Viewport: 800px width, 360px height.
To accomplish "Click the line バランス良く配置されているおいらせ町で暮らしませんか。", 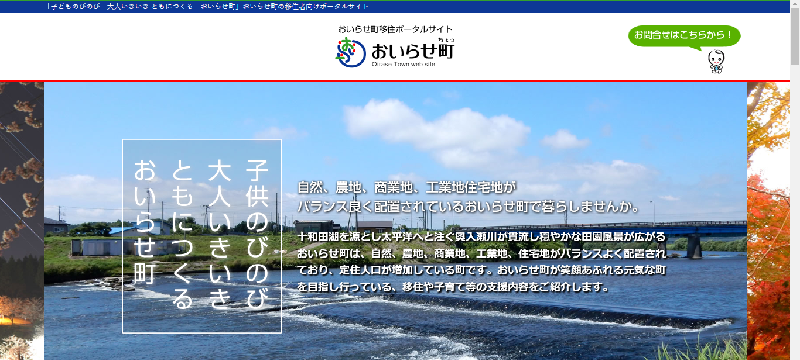I will coord(468,207).
